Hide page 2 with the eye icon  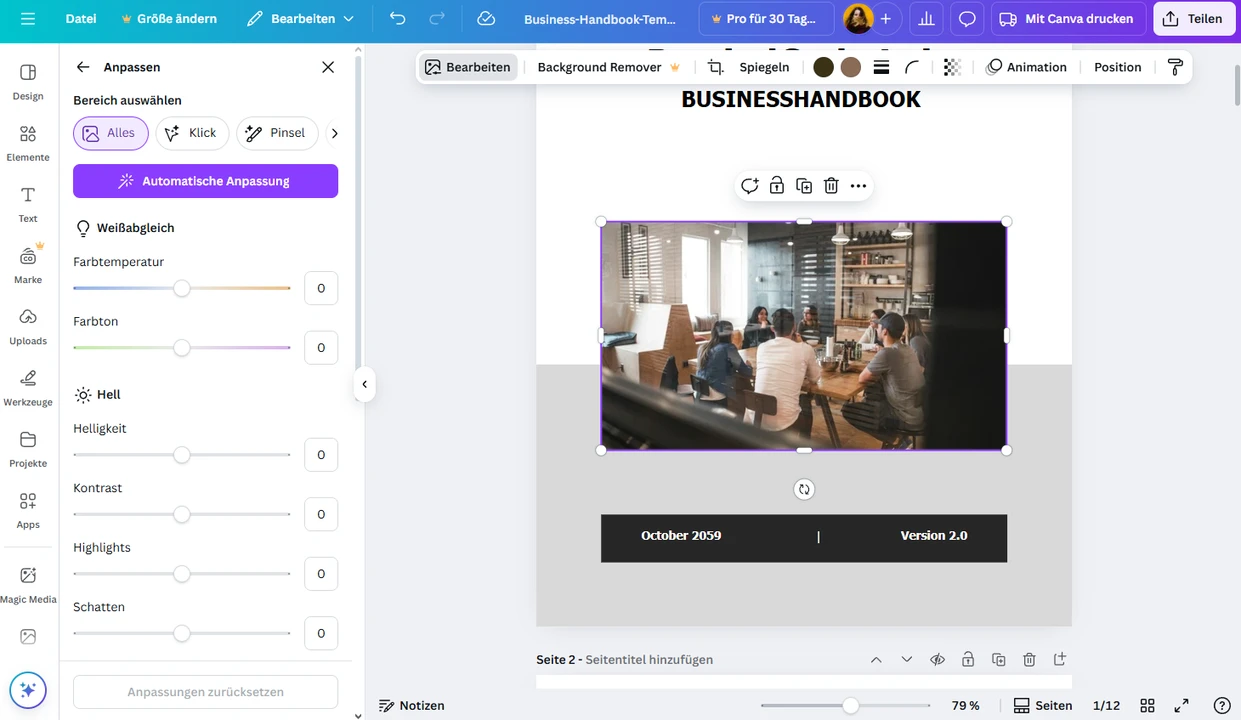click(937, 660)
